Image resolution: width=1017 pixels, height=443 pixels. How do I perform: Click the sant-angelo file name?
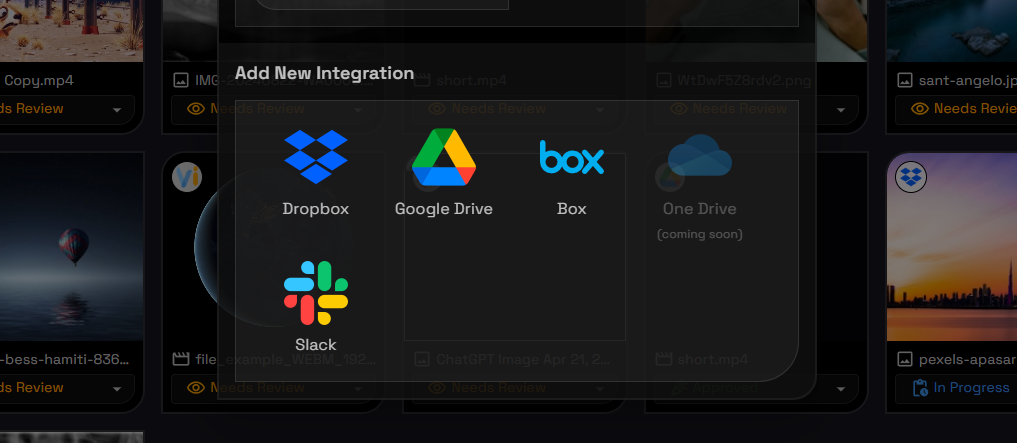[968, 81]
